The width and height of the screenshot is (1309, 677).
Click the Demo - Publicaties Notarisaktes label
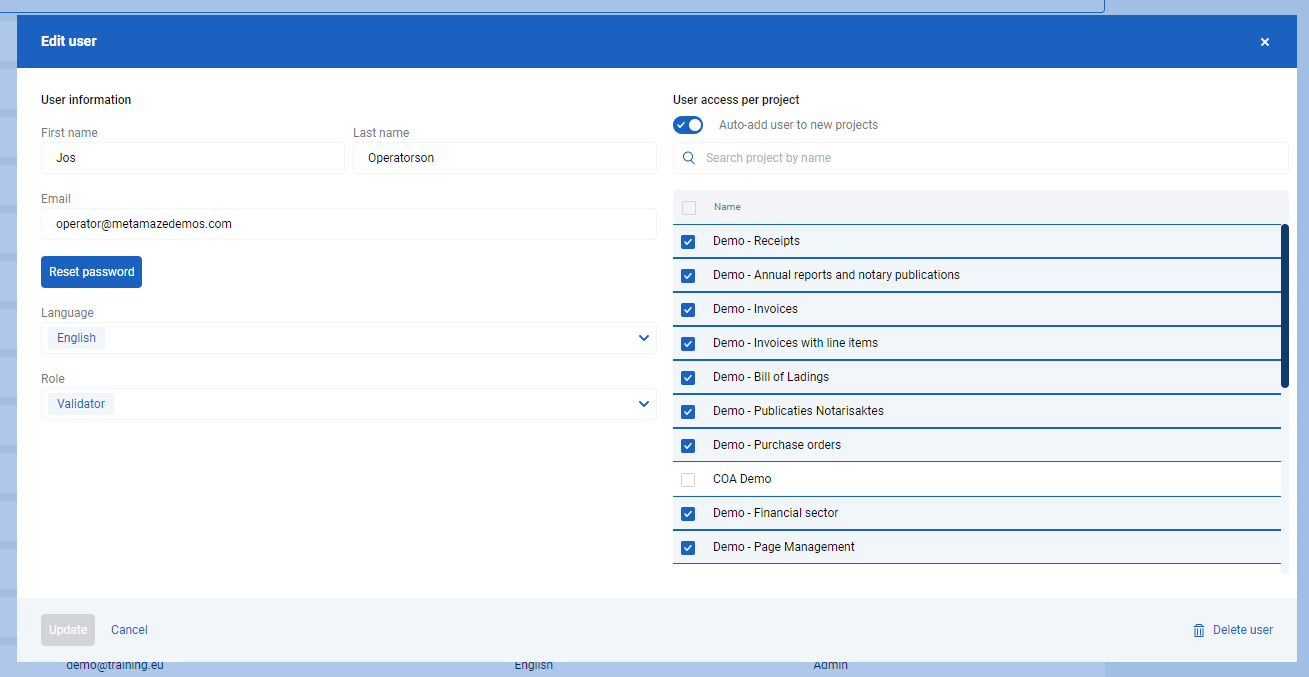click(x=798, y=411)
